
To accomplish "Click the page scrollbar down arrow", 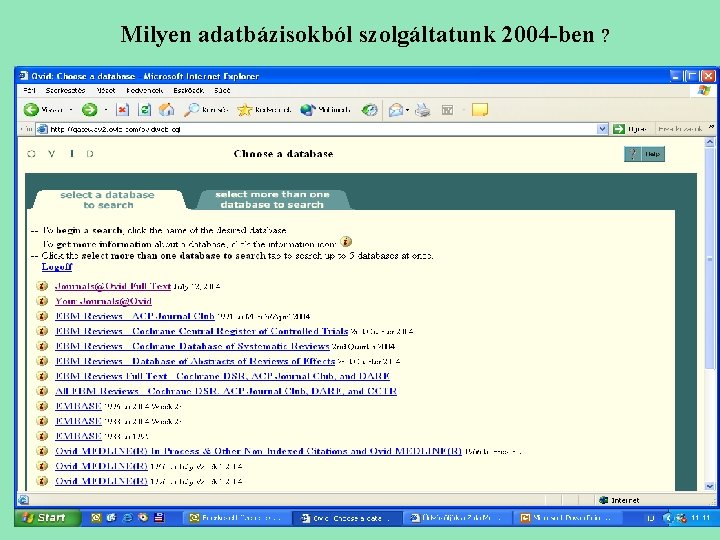I will pyautogui.click(x=709, y=486).
